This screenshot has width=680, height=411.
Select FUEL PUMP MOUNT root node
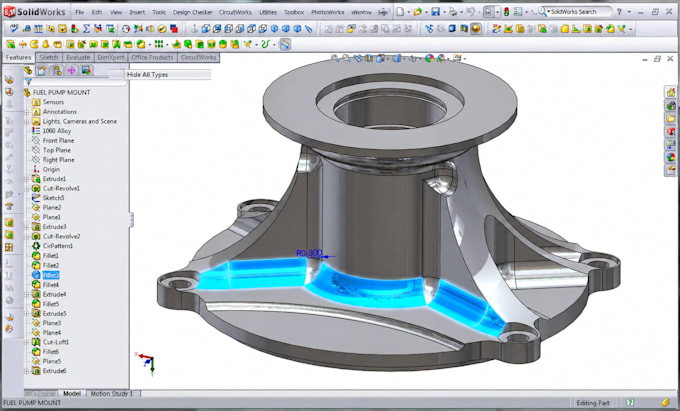[62, 92]
